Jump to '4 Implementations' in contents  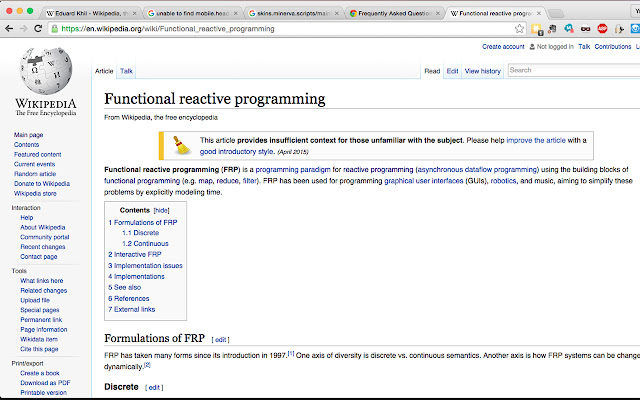[136, 276]
